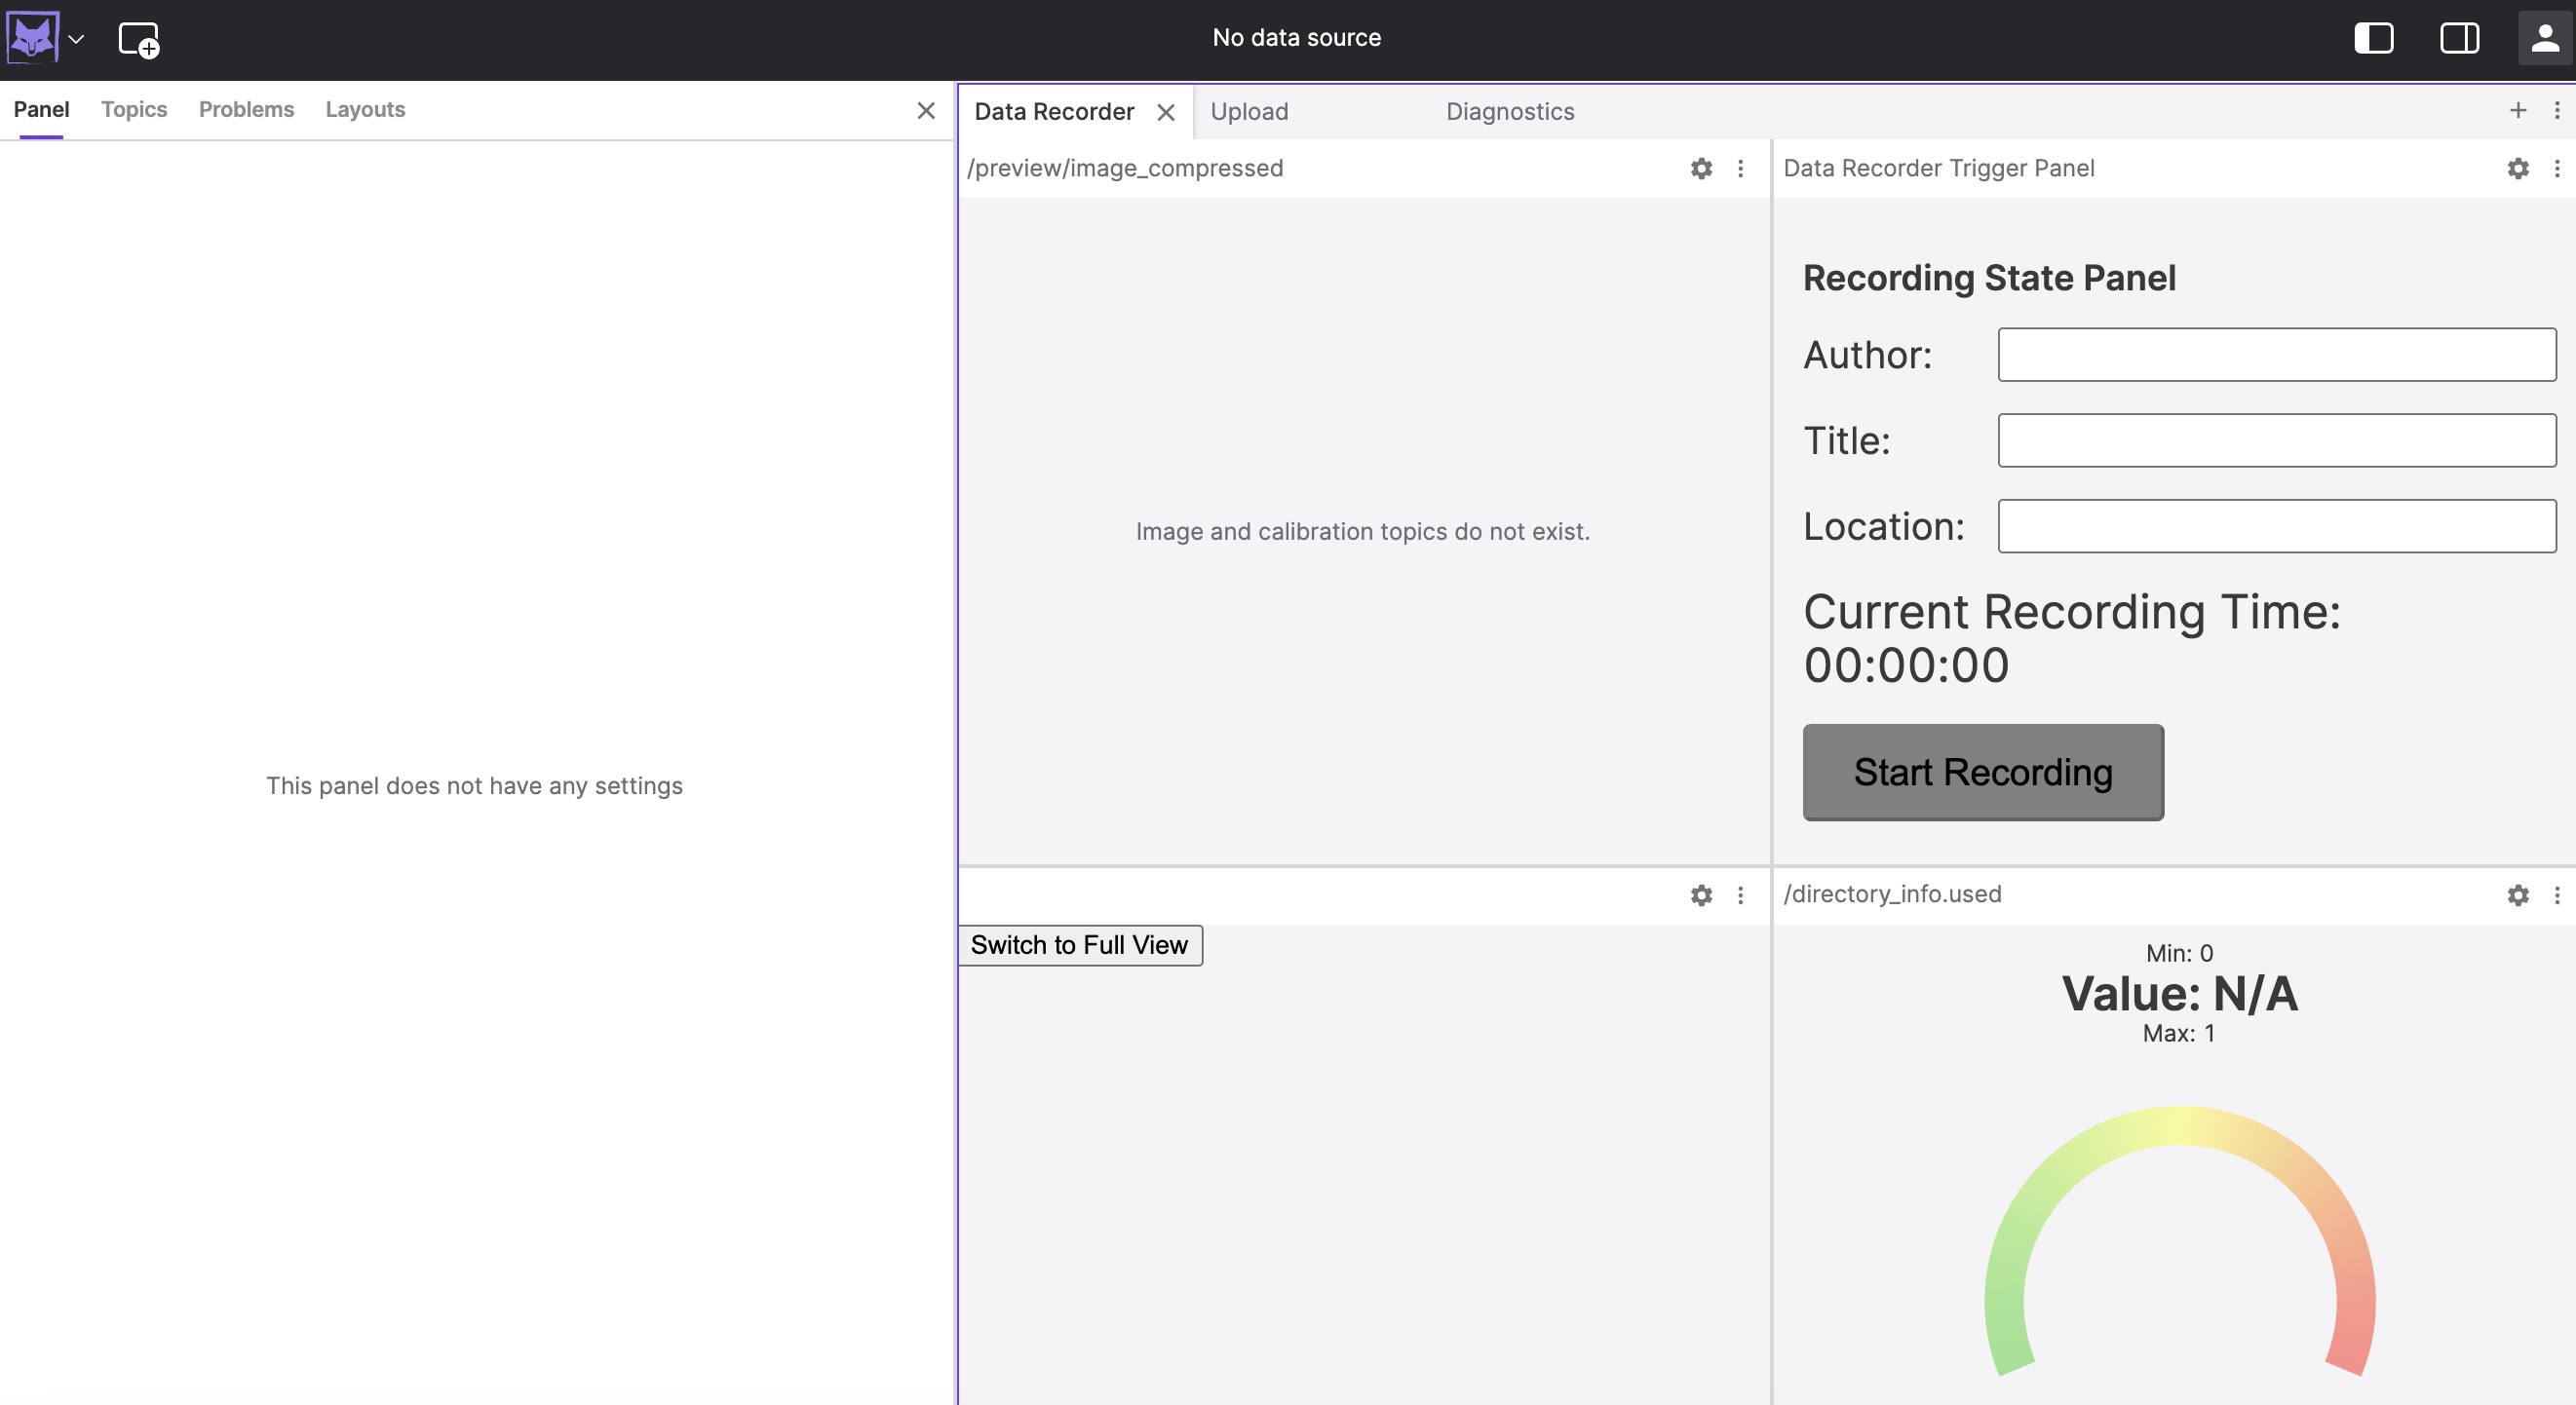Toggle the left sidebar
The width and height of the screenshot is (2576, 1405).
[2374, 39]
